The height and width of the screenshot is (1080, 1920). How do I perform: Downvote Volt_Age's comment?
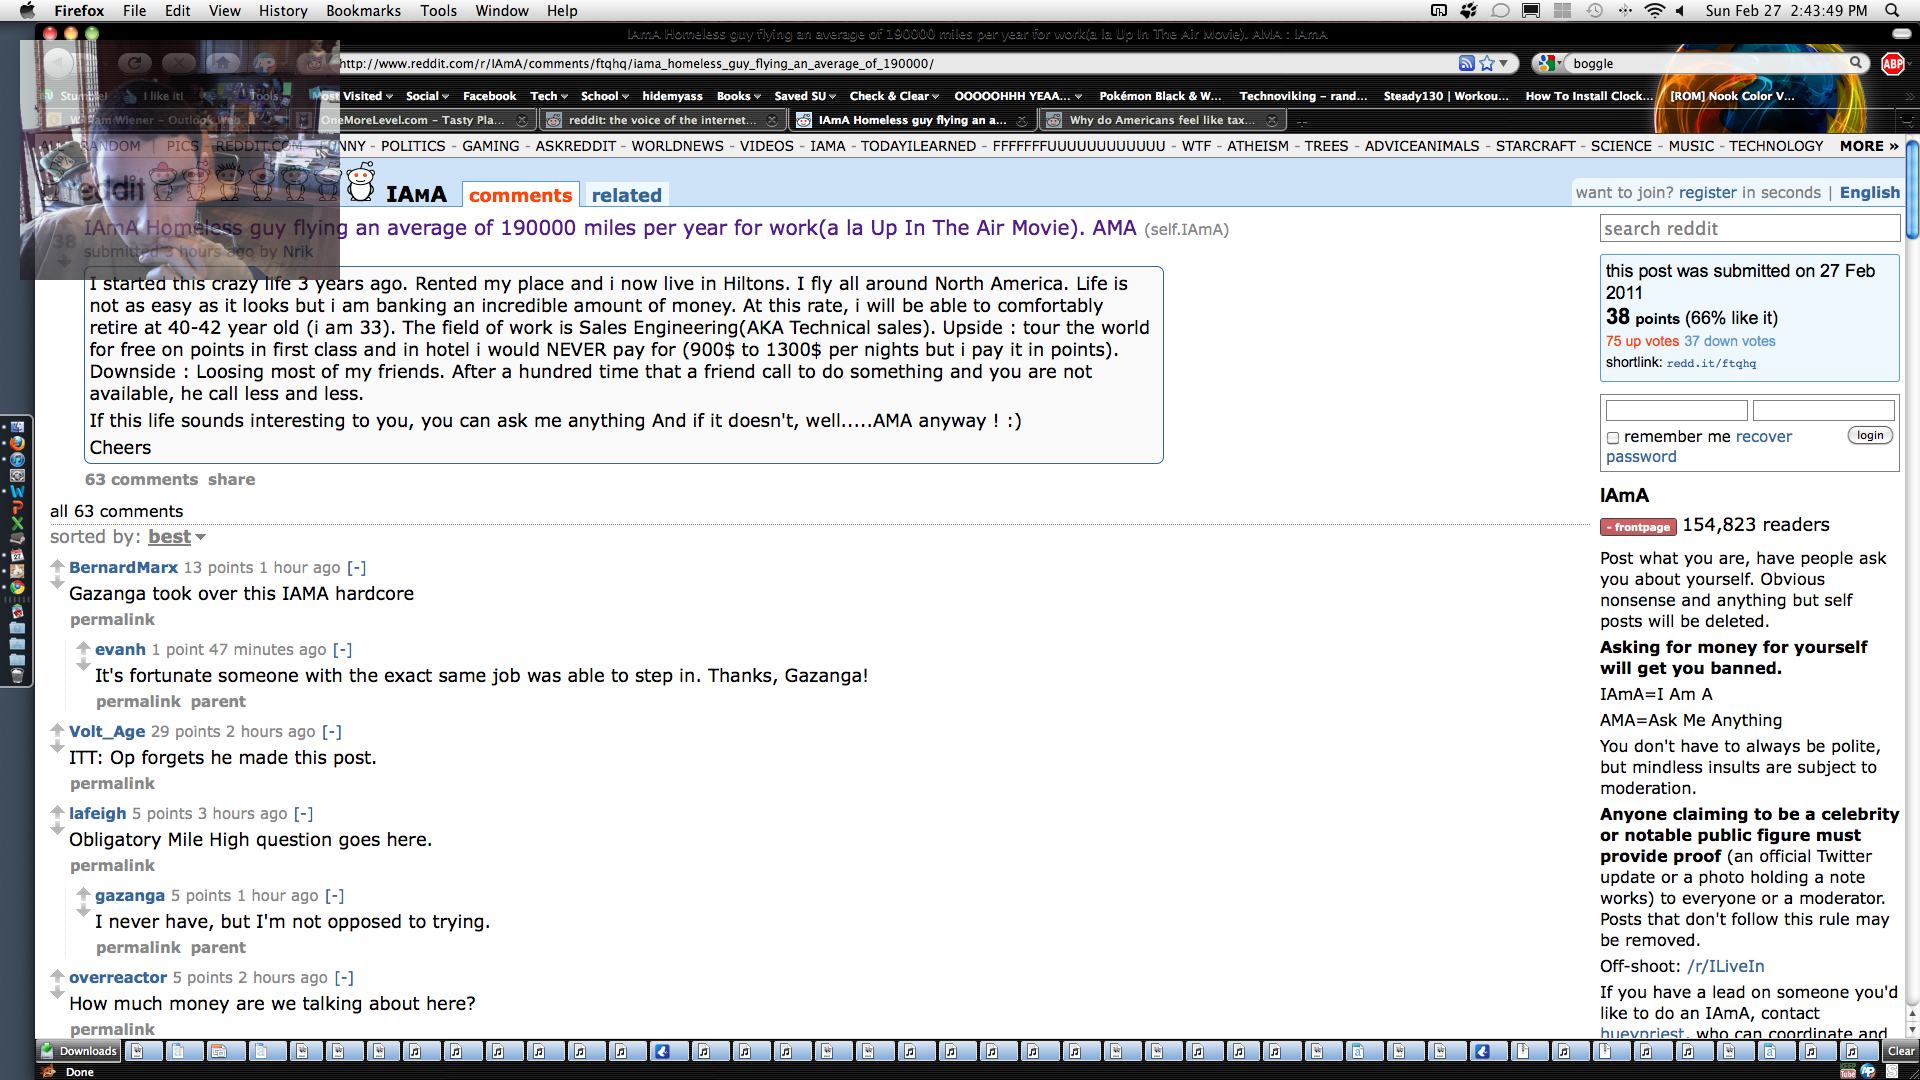tap(57, 746)
